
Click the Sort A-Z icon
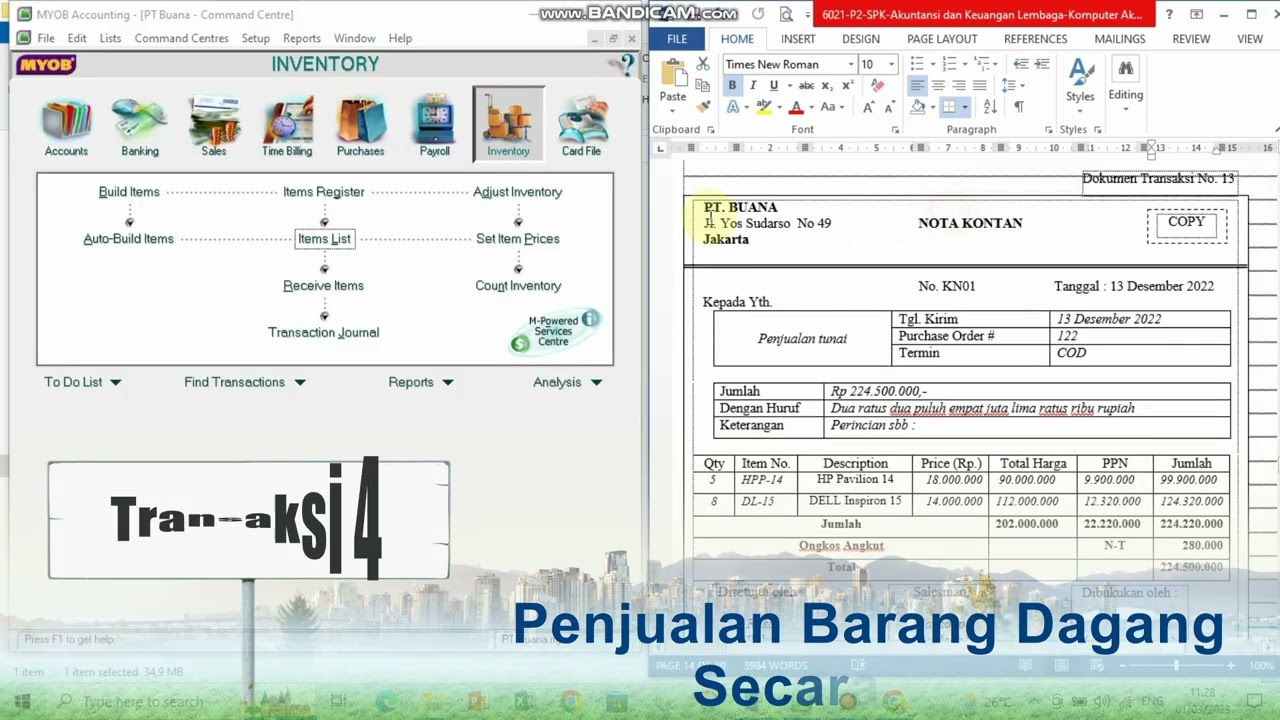point(990,107)
